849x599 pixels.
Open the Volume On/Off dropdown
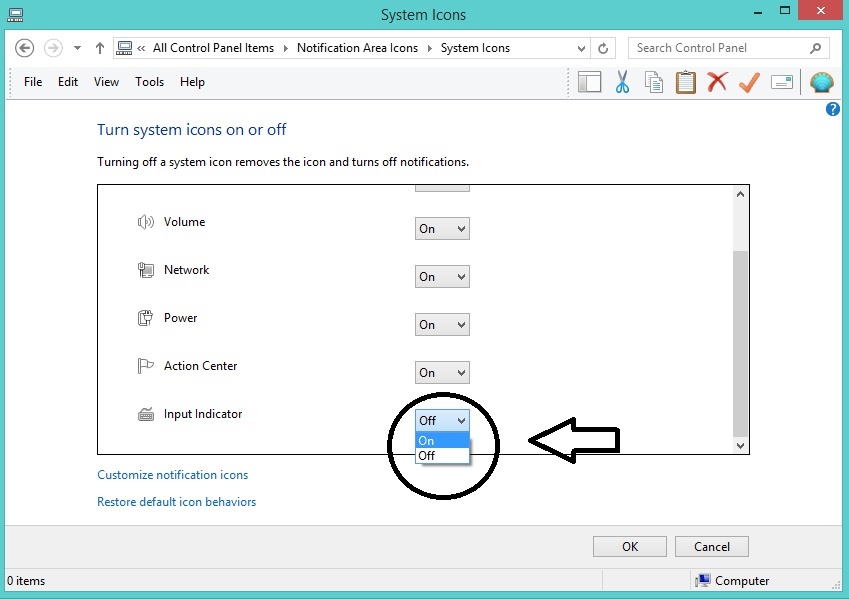click(x=442, y=229)
